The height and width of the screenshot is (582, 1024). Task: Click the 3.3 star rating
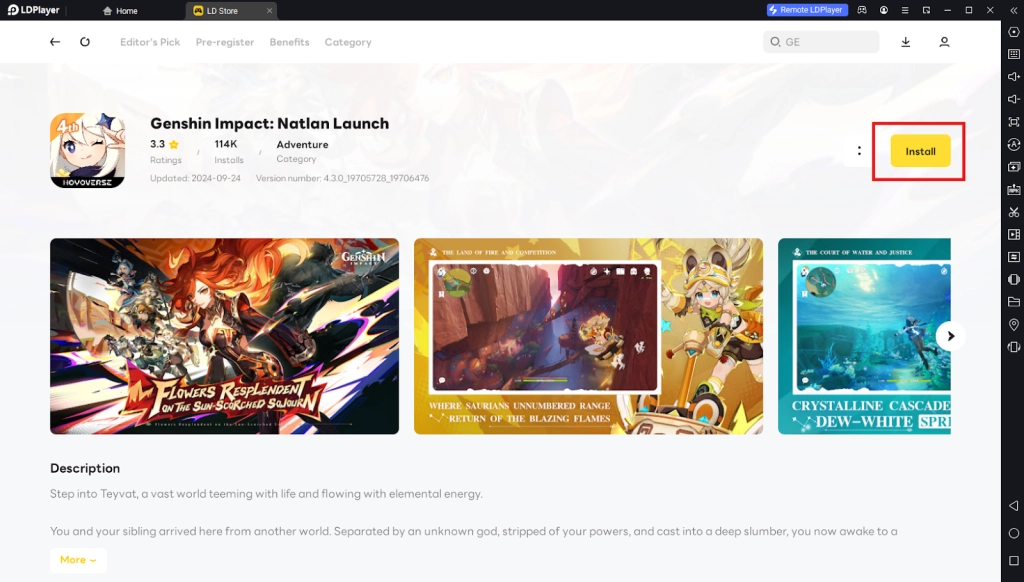click(x=165, y=144)
